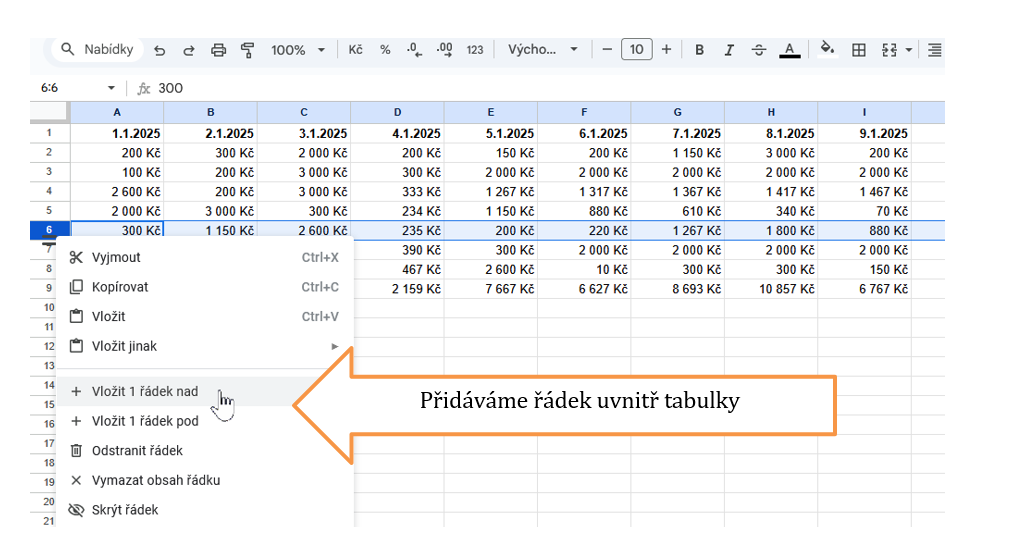Open the name box dropdown arrow
This screenshot has height=533, width=1010.
(111, 88)
